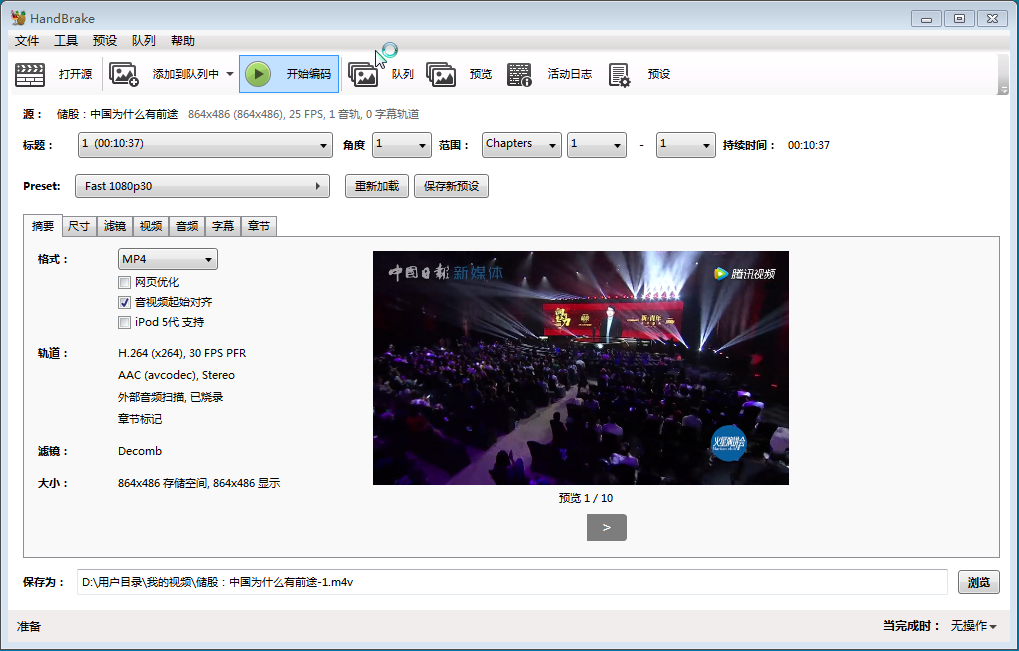Open the Queue icon in toolbar
Screen dimensions: 1019x651
click(x=362, y=74)
